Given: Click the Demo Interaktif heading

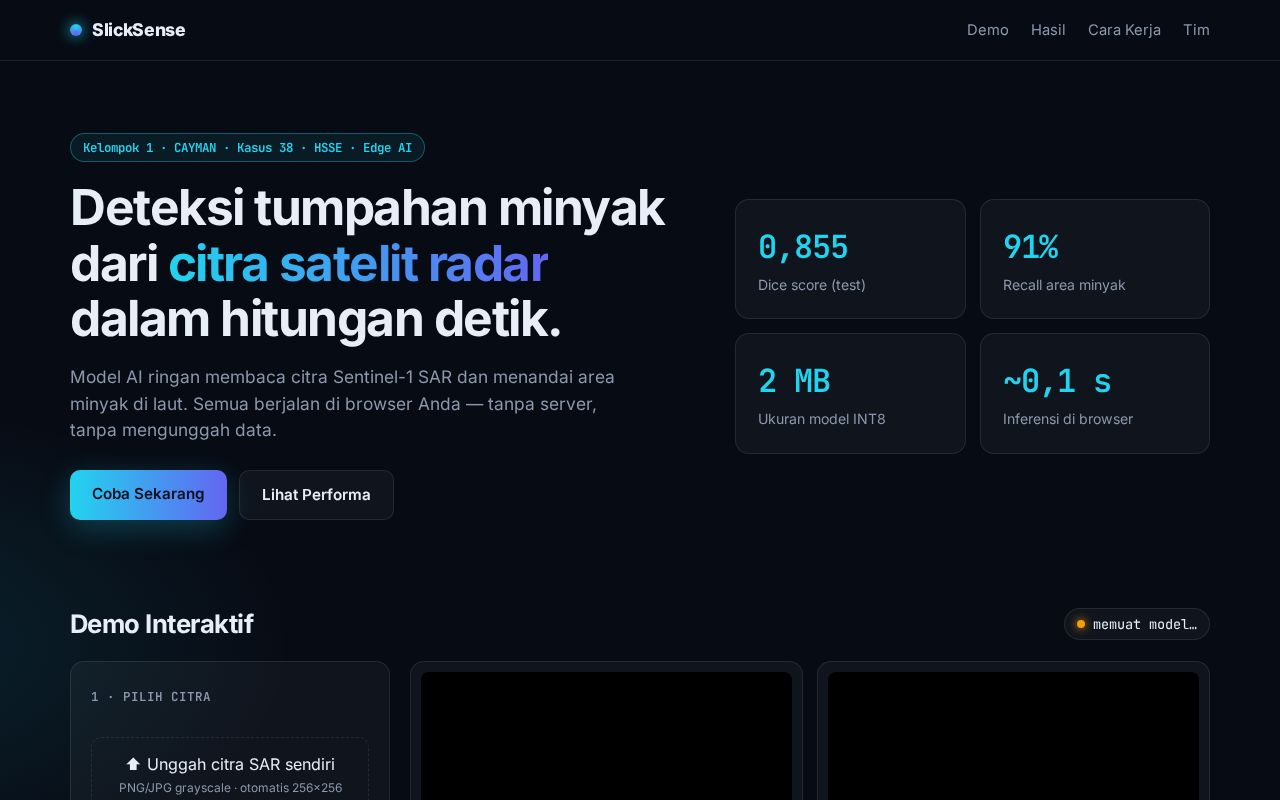Looking at the screenshot, I should [161, 624].
